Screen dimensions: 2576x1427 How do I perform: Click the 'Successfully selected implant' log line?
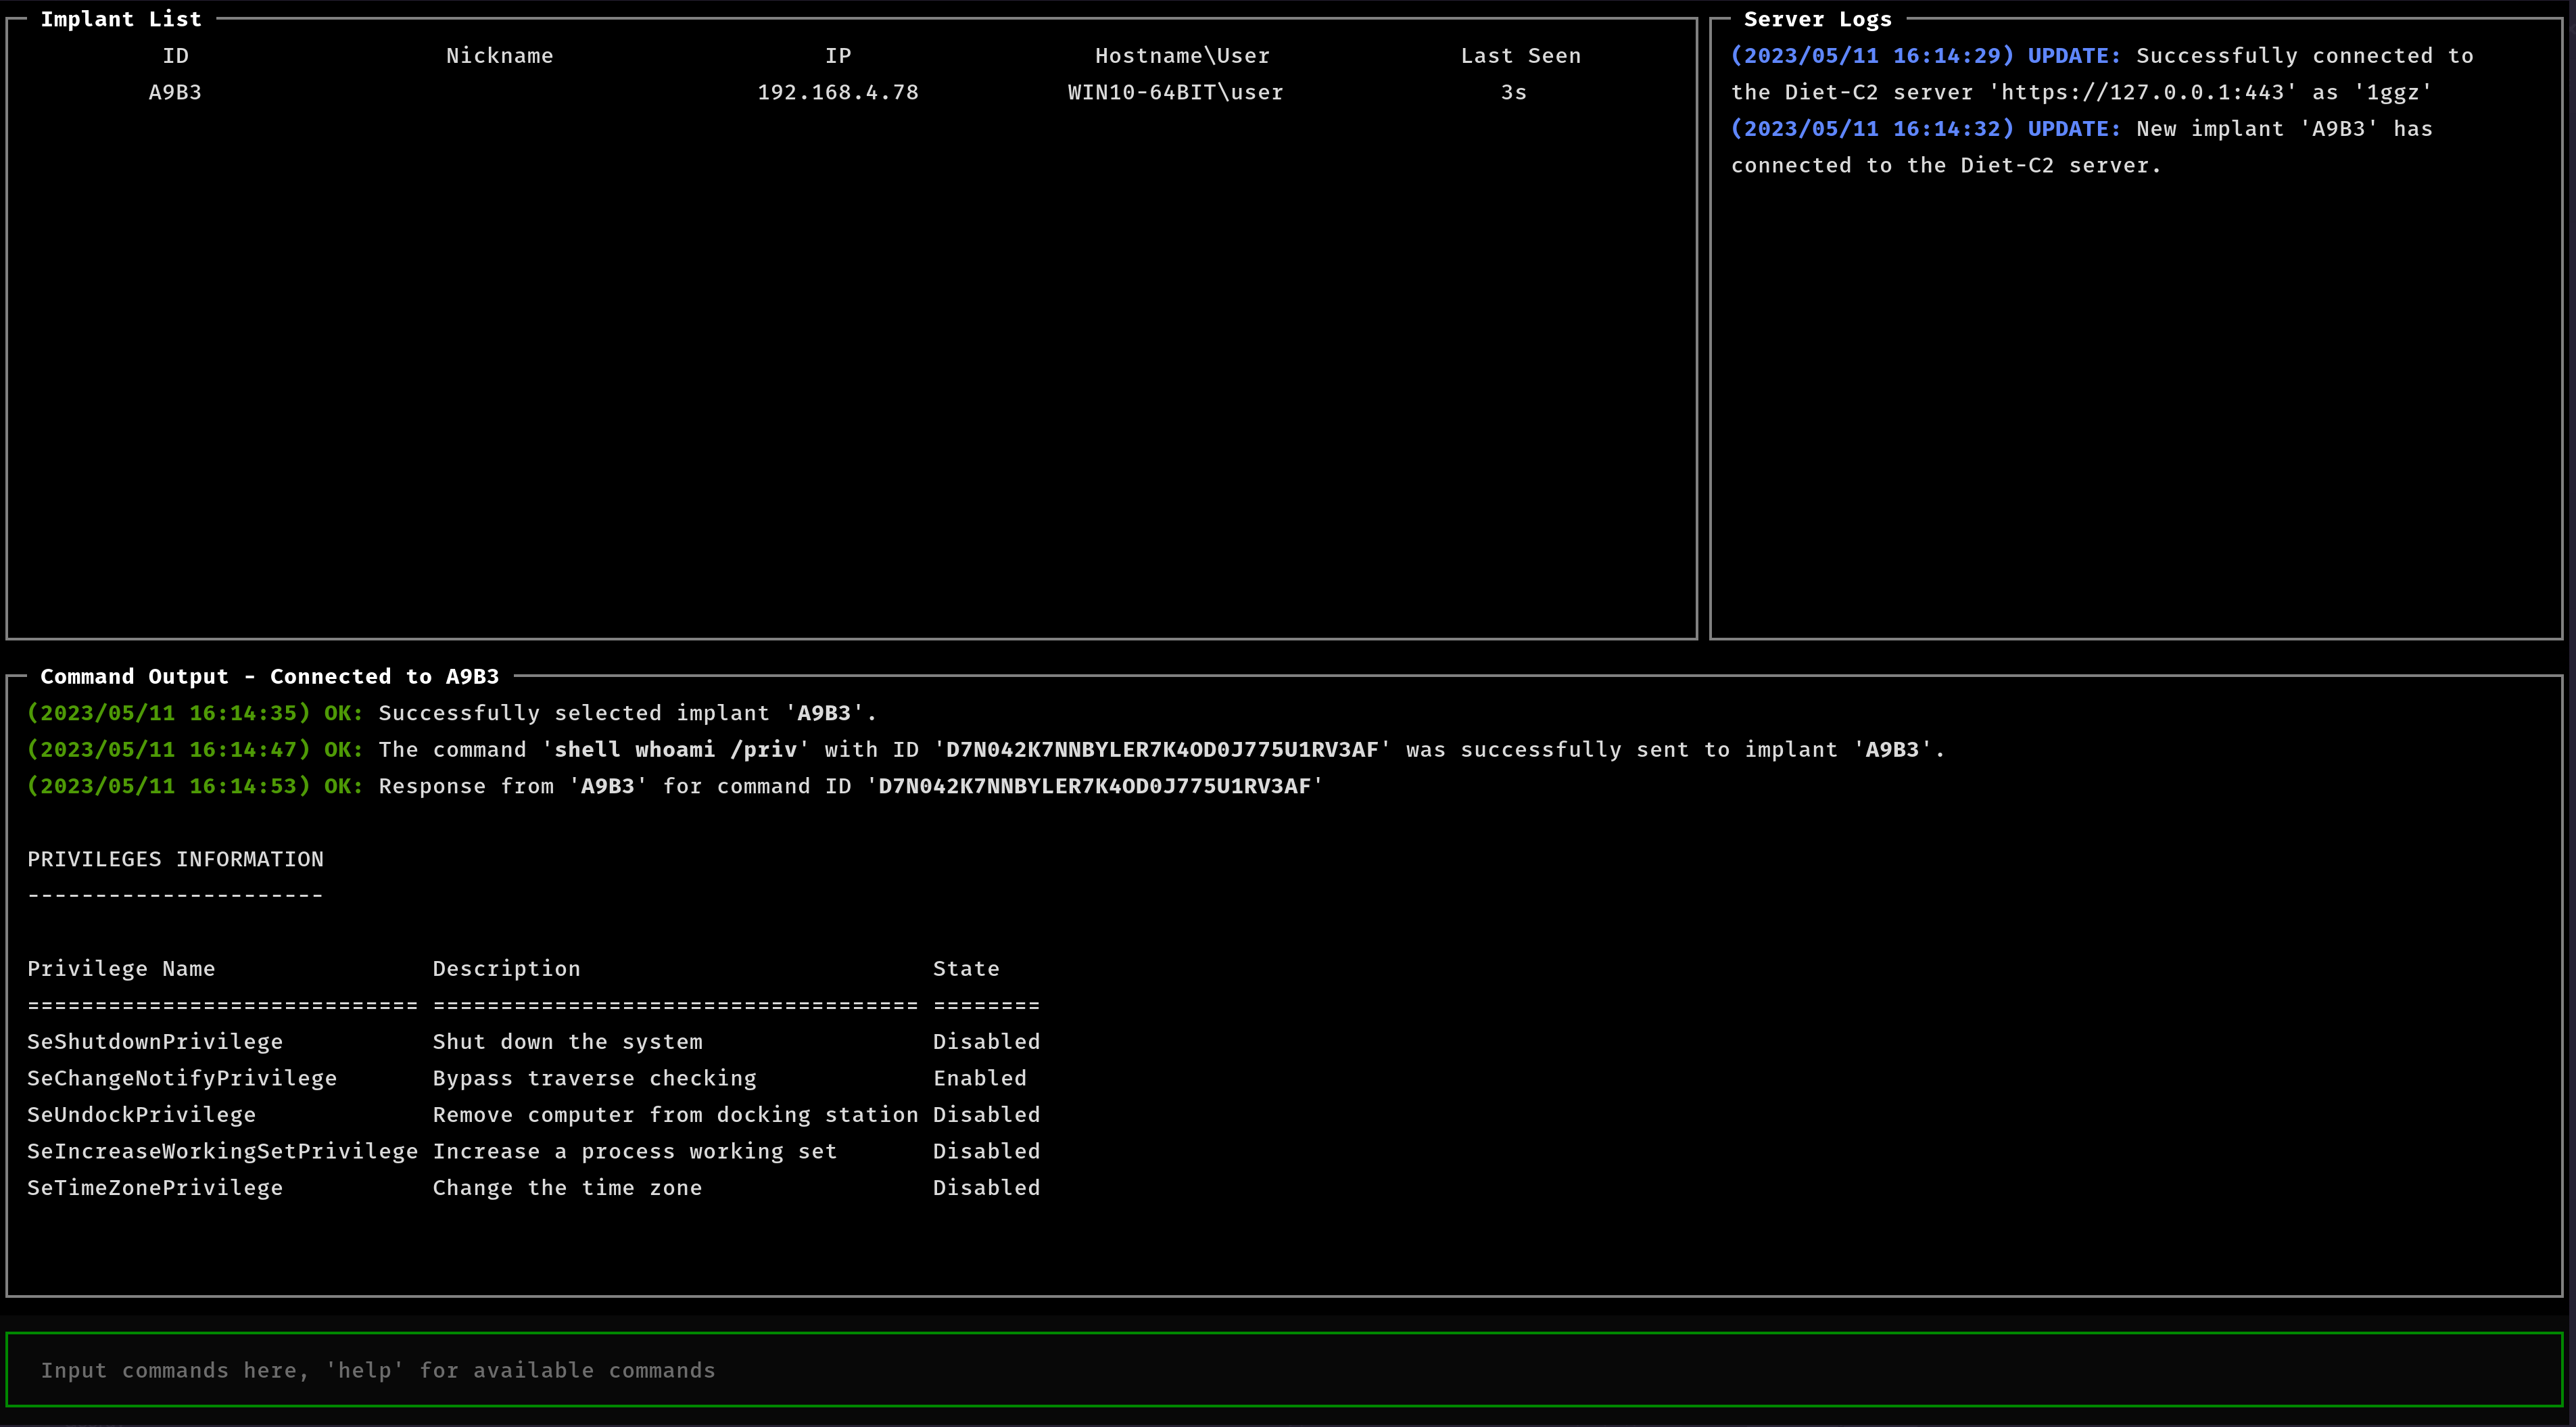pyautogui.click(x=627, y=713)
